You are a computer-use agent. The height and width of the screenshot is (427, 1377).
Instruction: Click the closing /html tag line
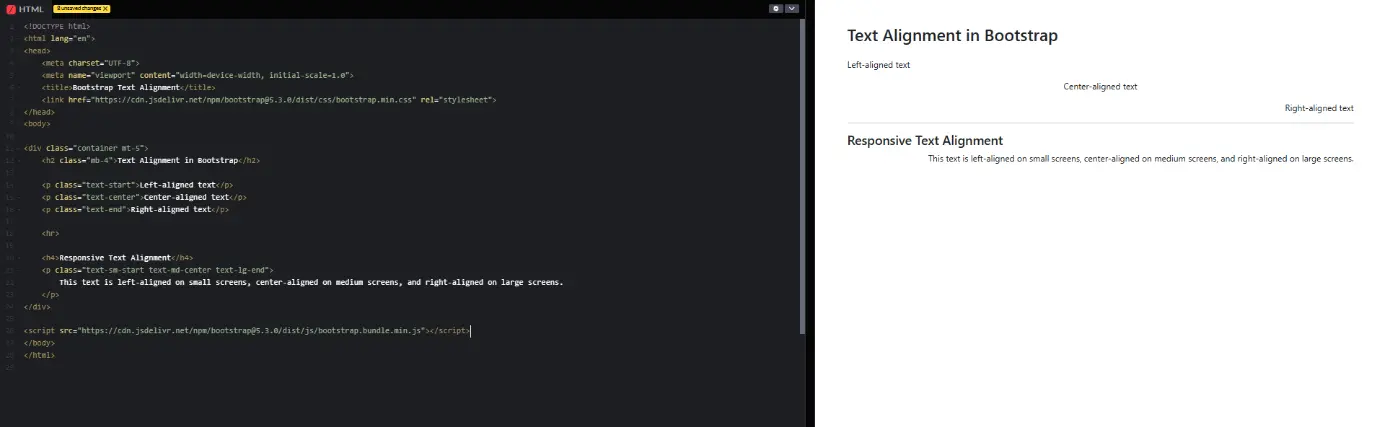click(39, 355)
